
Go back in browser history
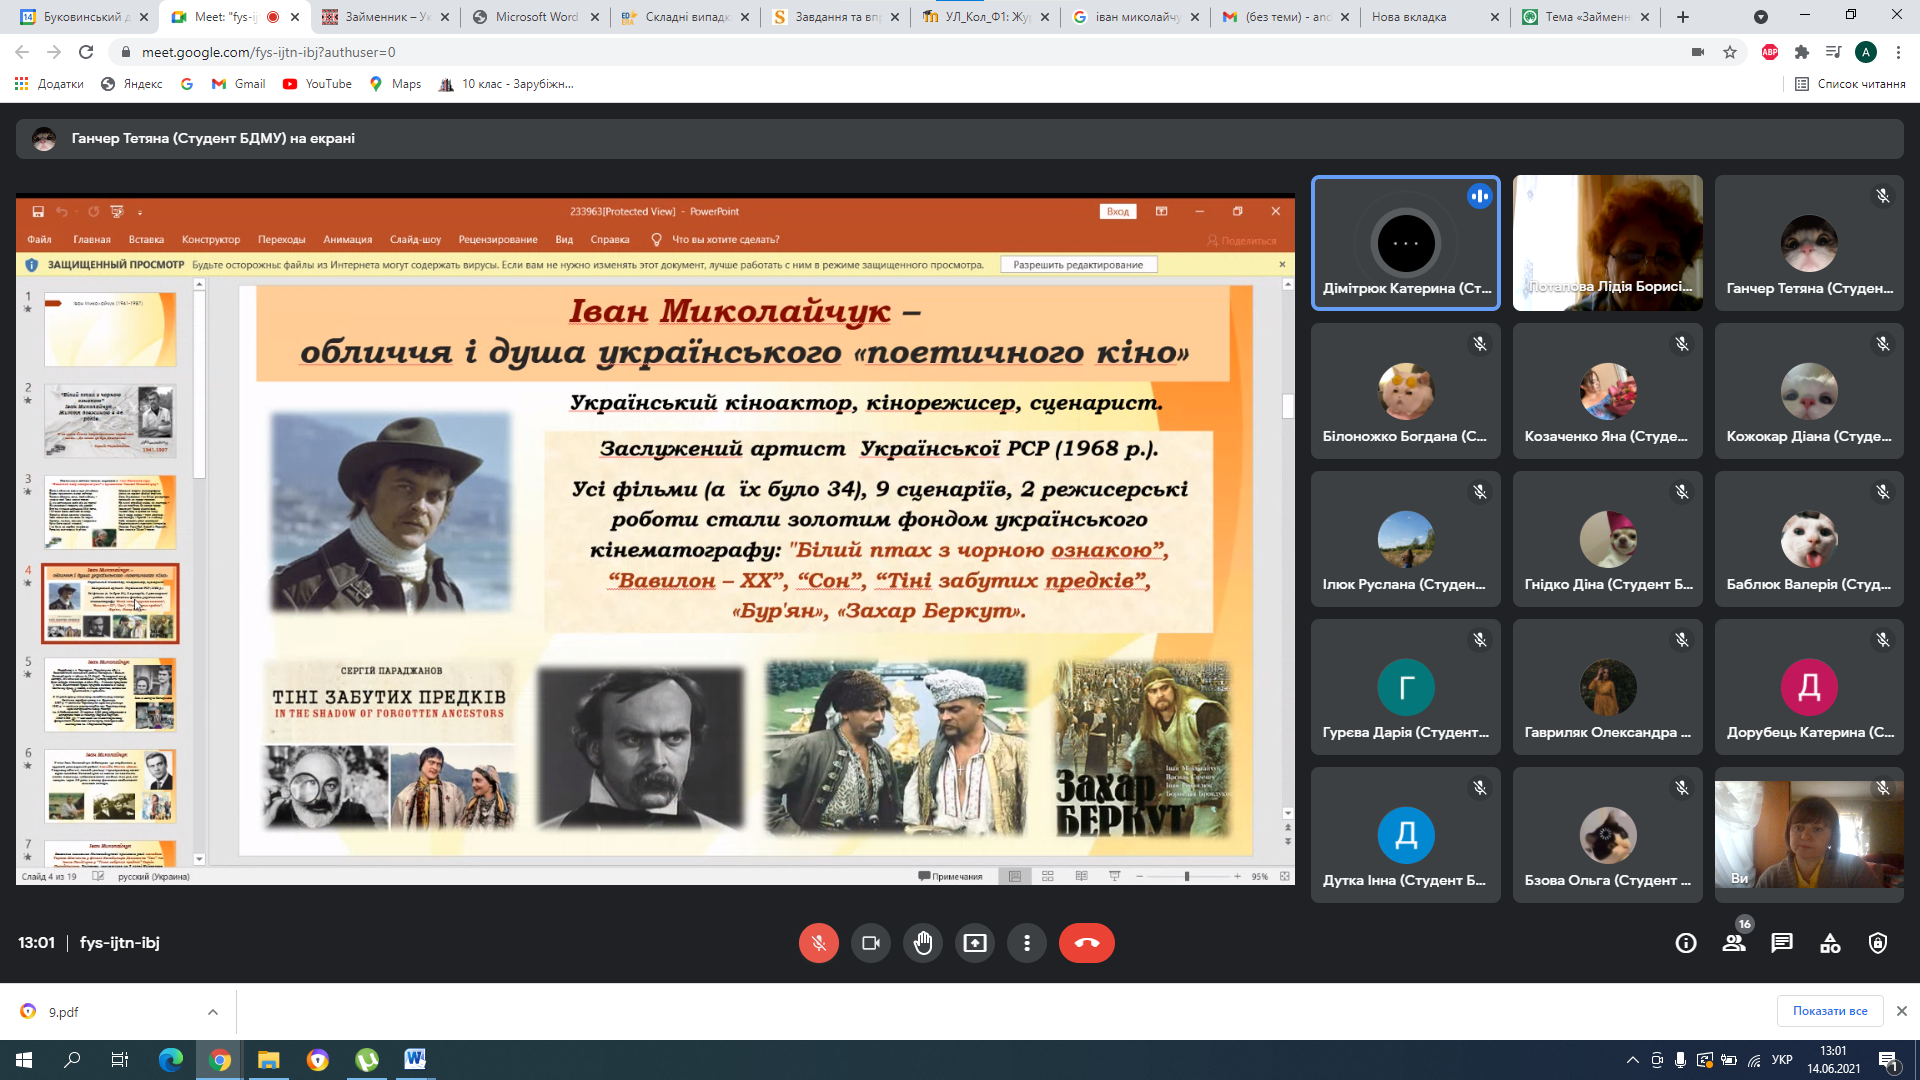tap(22, 52)
